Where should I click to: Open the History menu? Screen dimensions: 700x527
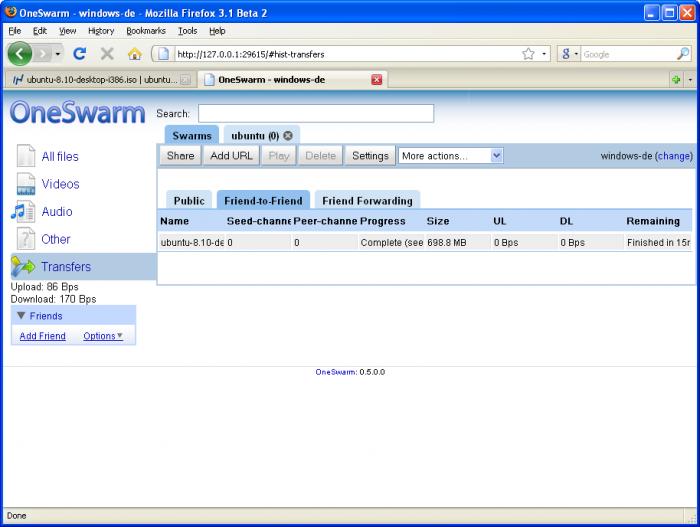coord(101,31)
